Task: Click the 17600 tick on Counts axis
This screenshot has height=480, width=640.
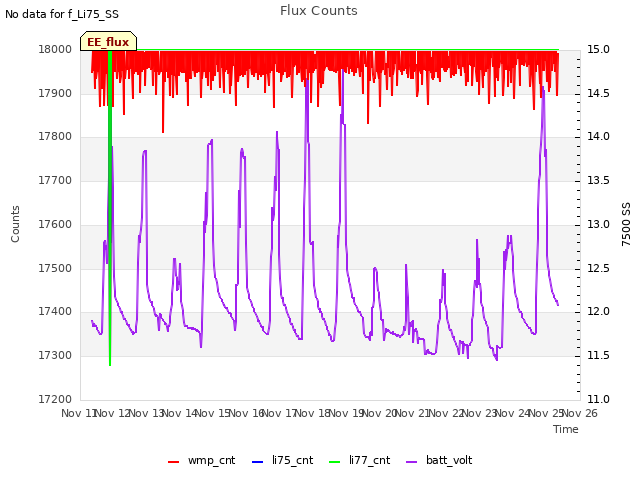Action: (55, 224)
